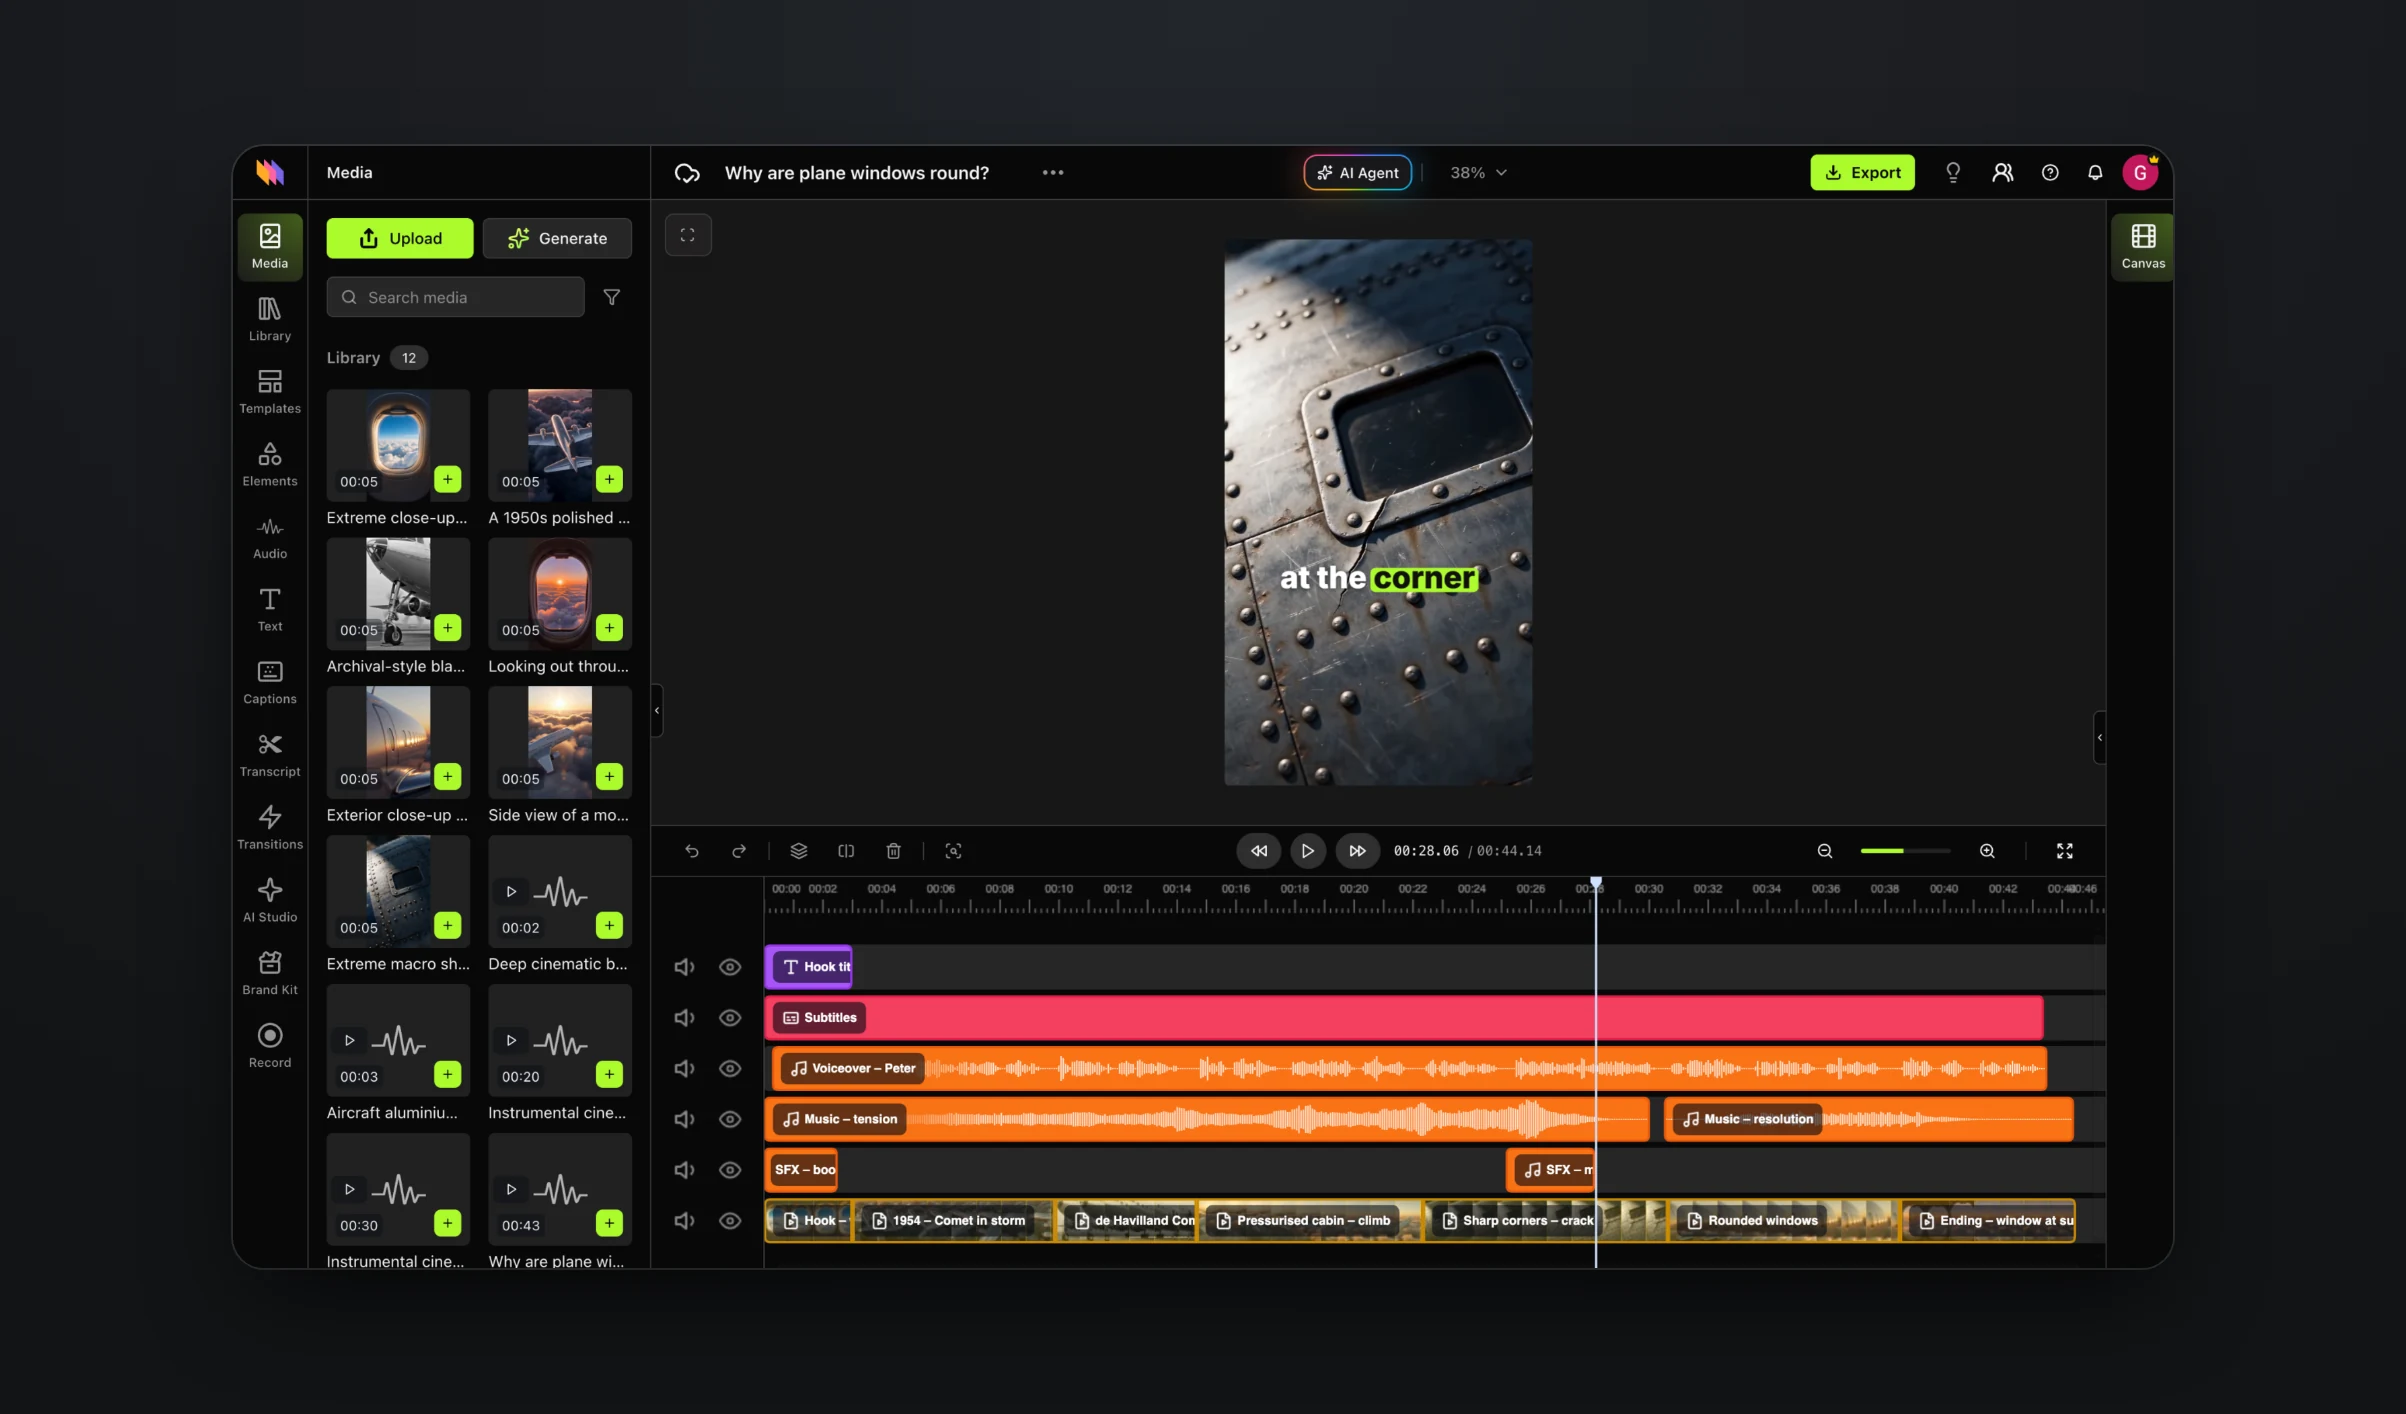Image resolution: width=2406 pixels, height=1414 pixels.
Task: Delete selection with the trash icon
Action: [x=894, y=851]
